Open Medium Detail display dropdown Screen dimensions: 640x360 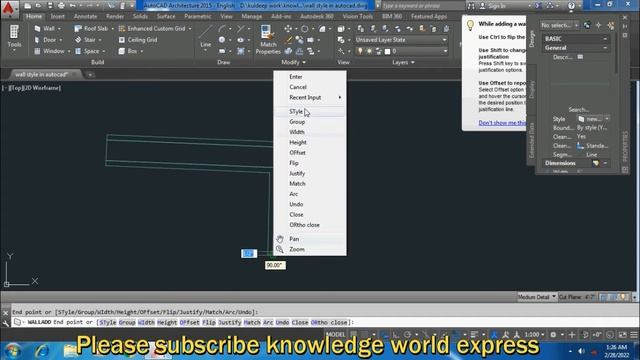(536, 297)
